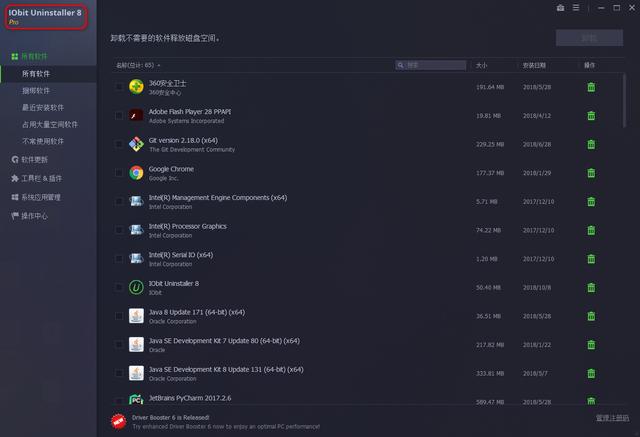This screenshot has width=640, height=437.
Task: Click the IObit Uninstaller 8 list icon
Action: click(x=136, y=288)
